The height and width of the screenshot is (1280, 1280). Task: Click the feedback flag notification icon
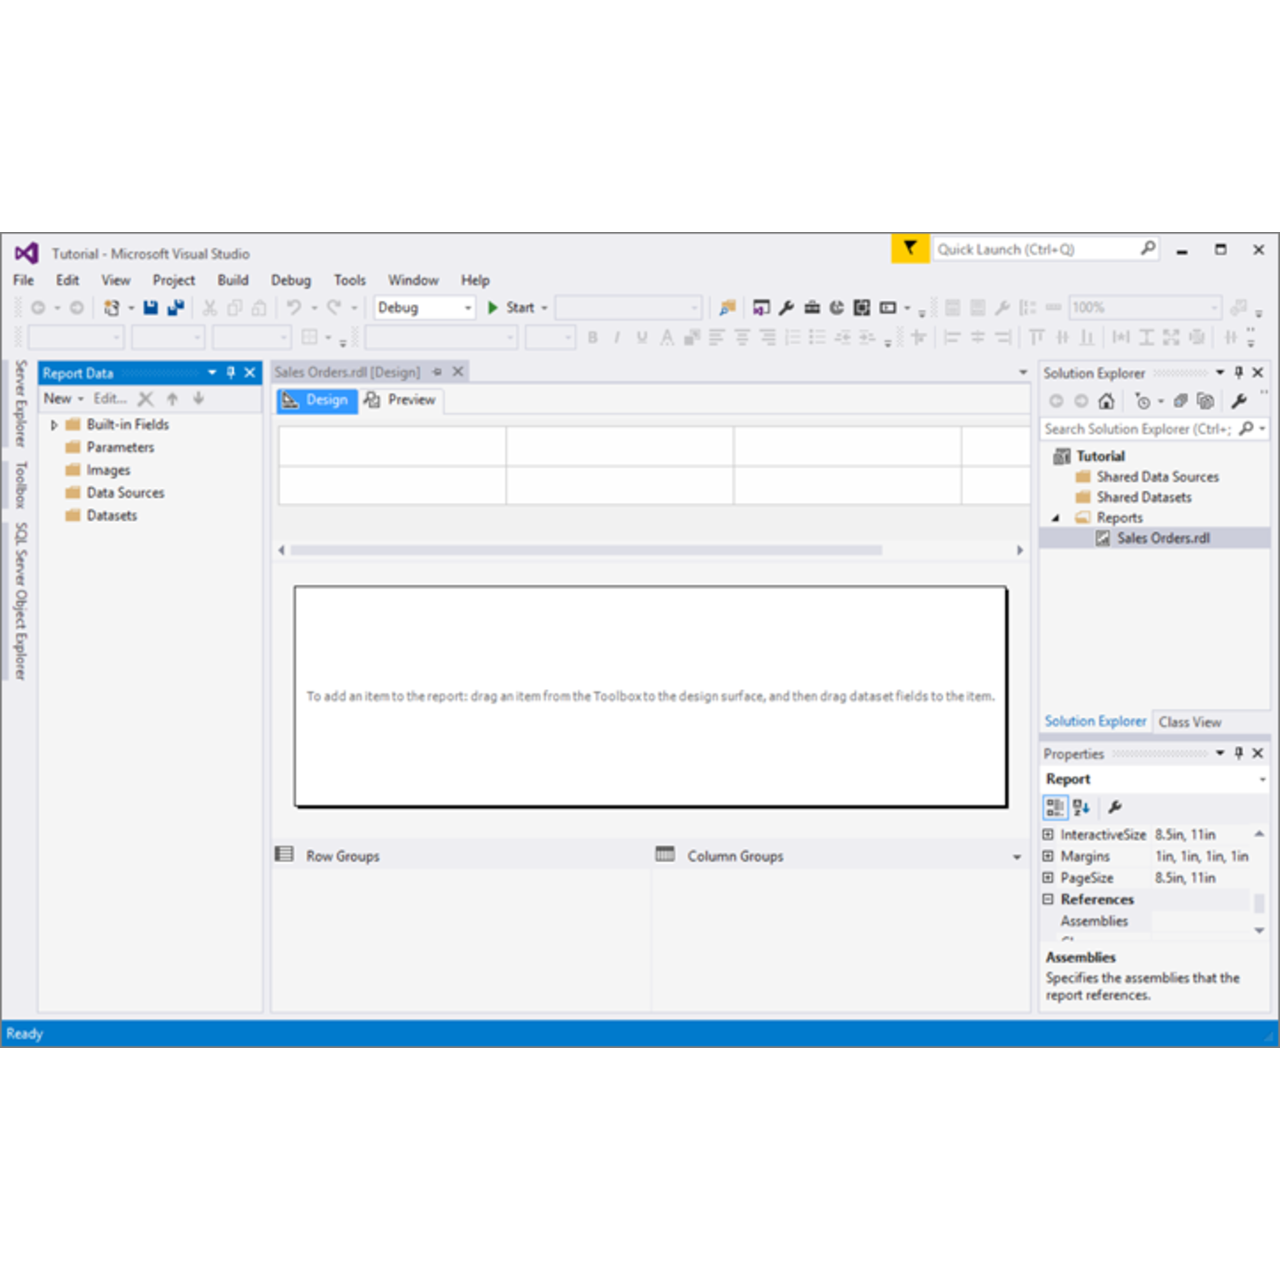pyautogui.click(x=909, y=248)
